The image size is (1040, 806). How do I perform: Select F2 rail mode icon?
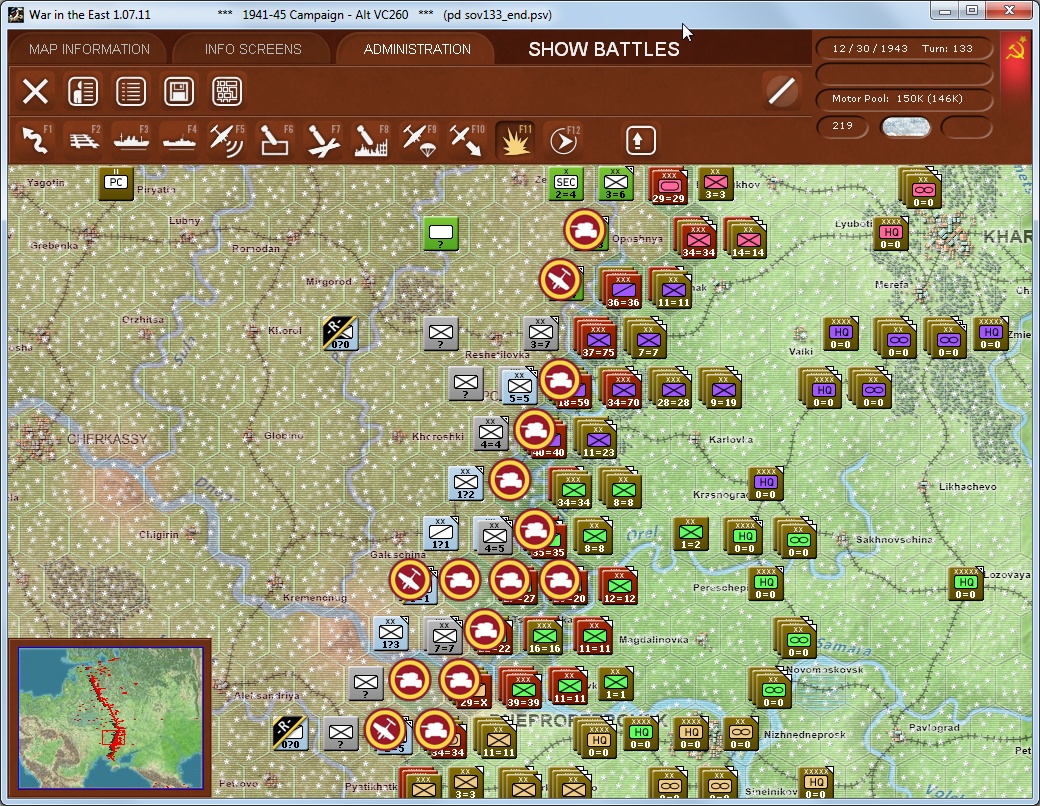[84, 140]
